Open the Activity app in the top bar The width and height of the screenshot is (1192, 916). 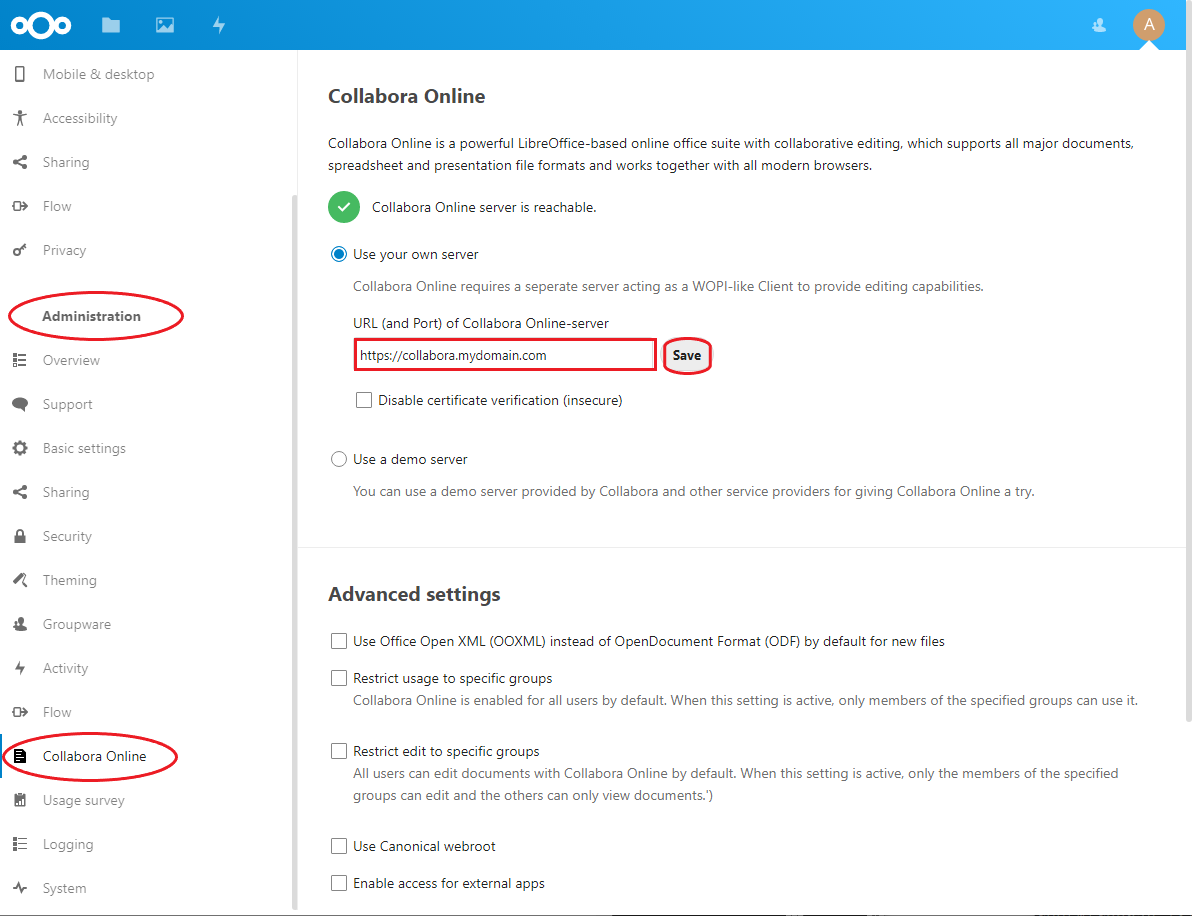point(219,25)
